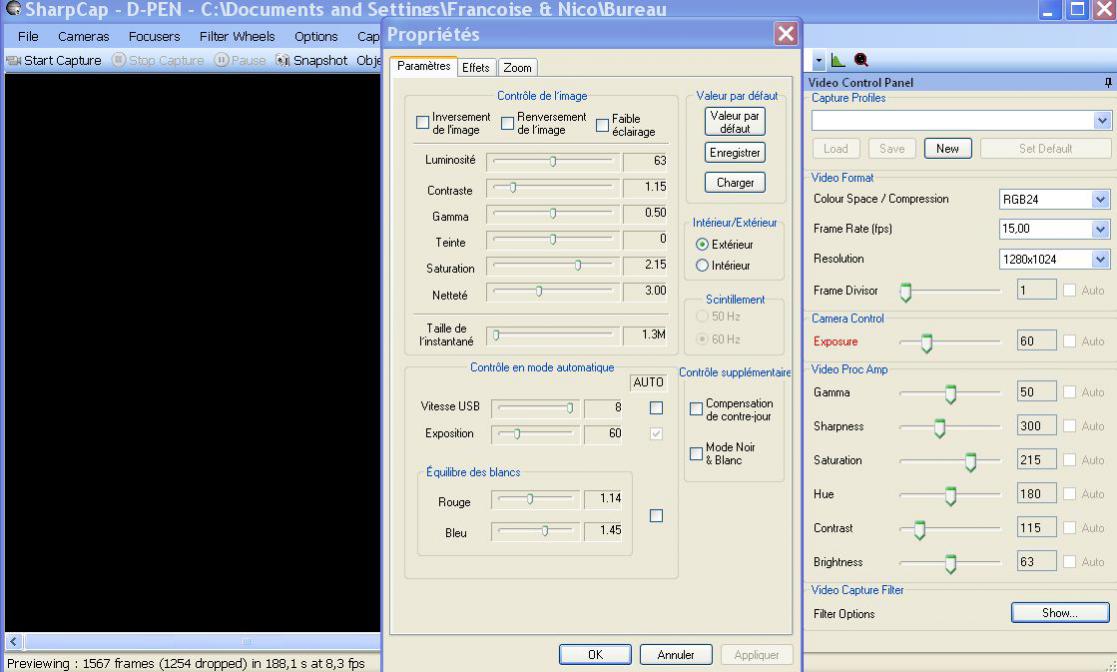Close the Propriétés dialog
Screen dimensions: 1117x672
coord(786,33)
